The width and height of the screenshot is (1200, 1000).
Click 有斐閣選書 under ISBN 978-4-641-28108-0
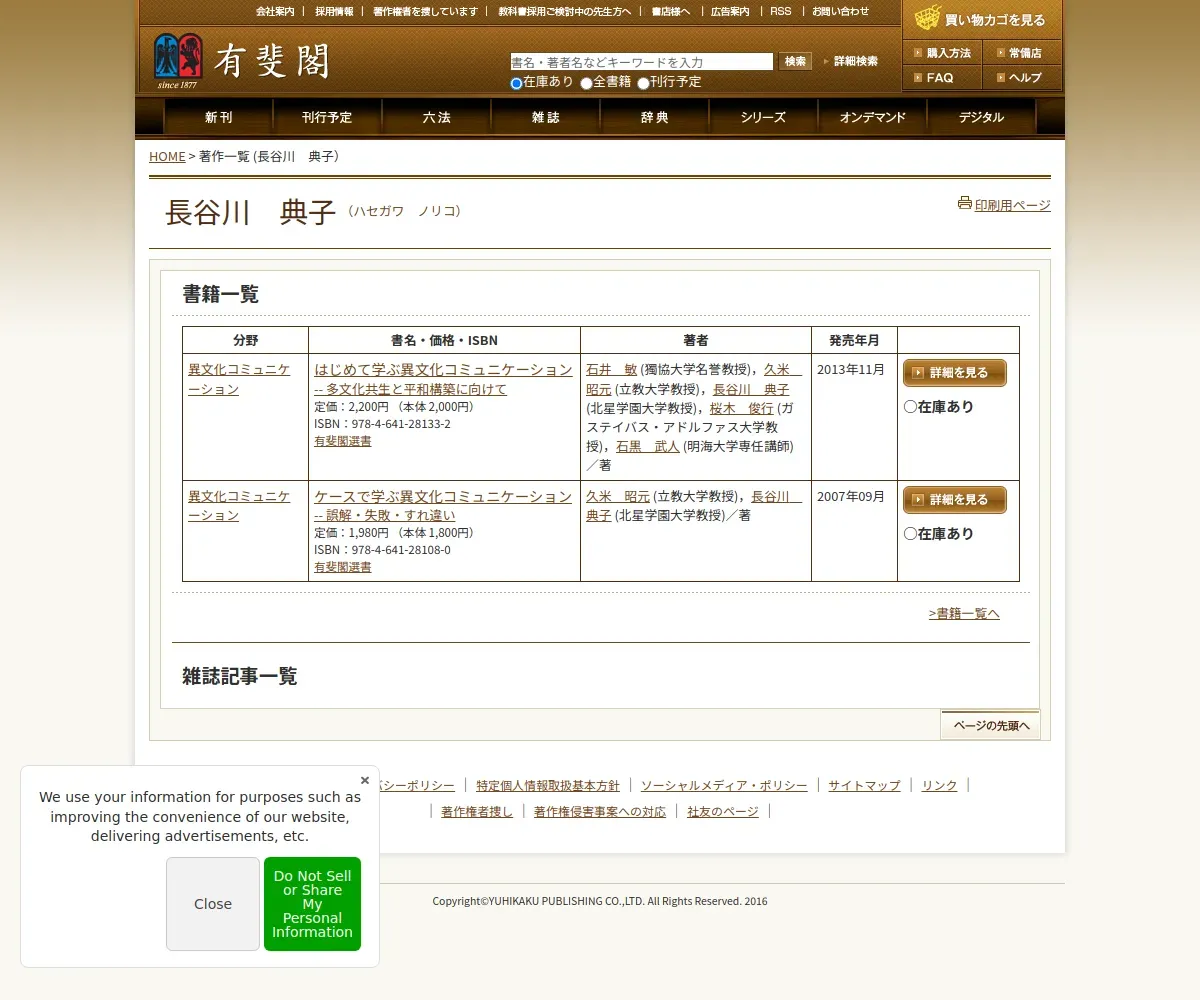342,567
